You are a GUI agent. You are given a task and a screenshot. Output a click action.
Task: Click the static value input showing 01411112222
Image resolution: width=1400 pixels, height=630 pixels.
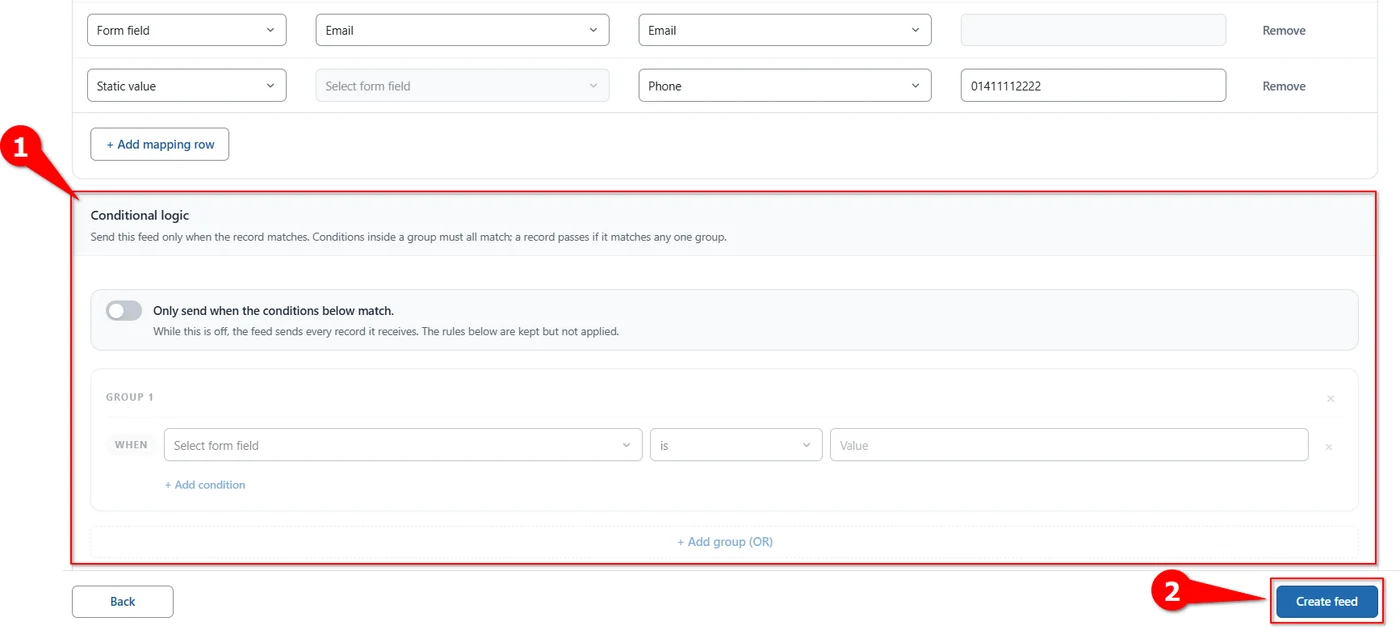point(1093,86)
